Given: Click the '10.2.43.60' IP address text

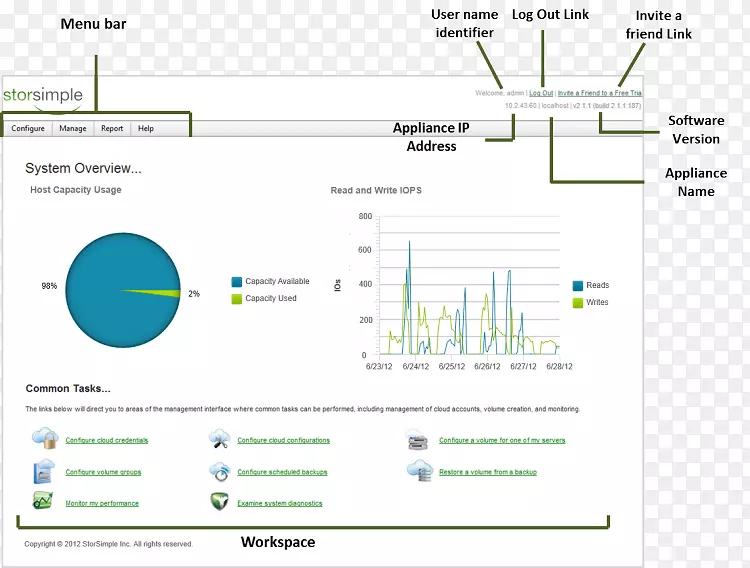Looking at the screenshot, I should (521, 105).
